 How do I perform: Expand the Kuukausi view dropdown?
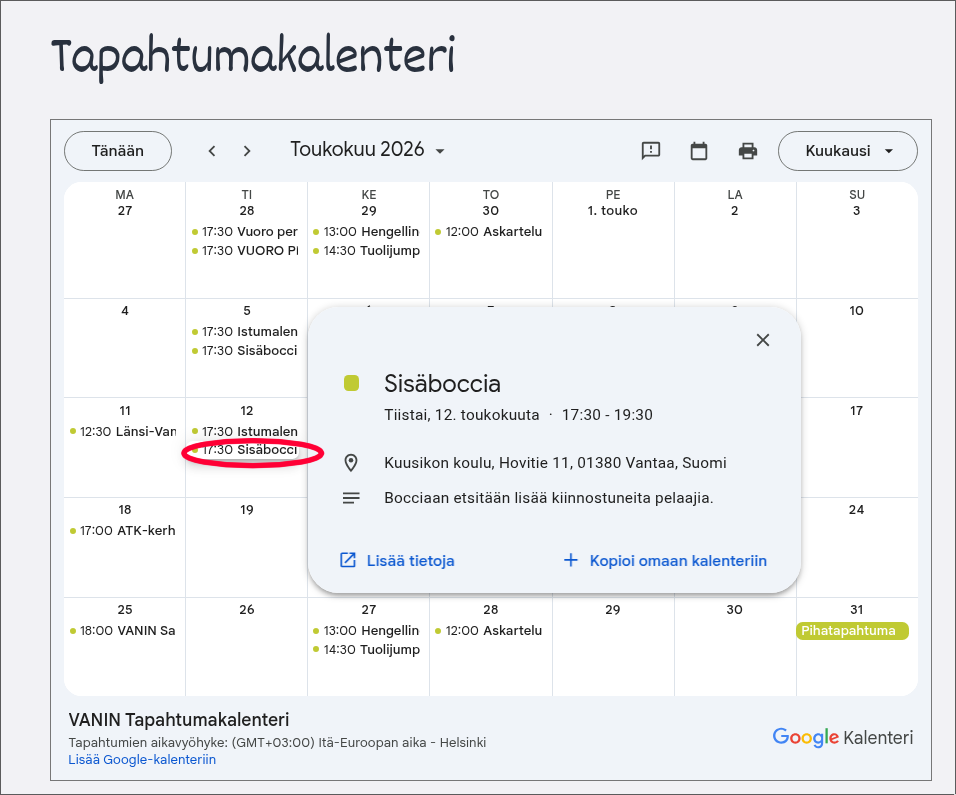tap(847, 151)
